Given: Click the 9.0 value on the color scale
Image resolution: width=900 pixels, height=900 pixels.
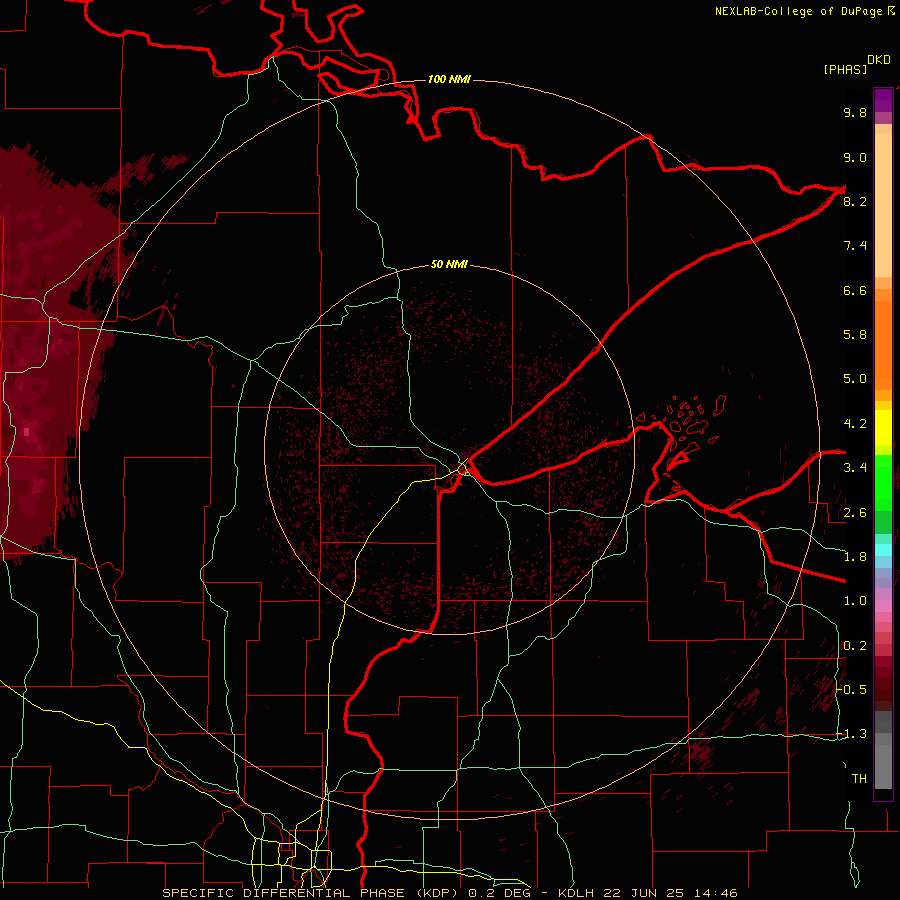Looking at the screenshot, I should click(x=855, y=157).
